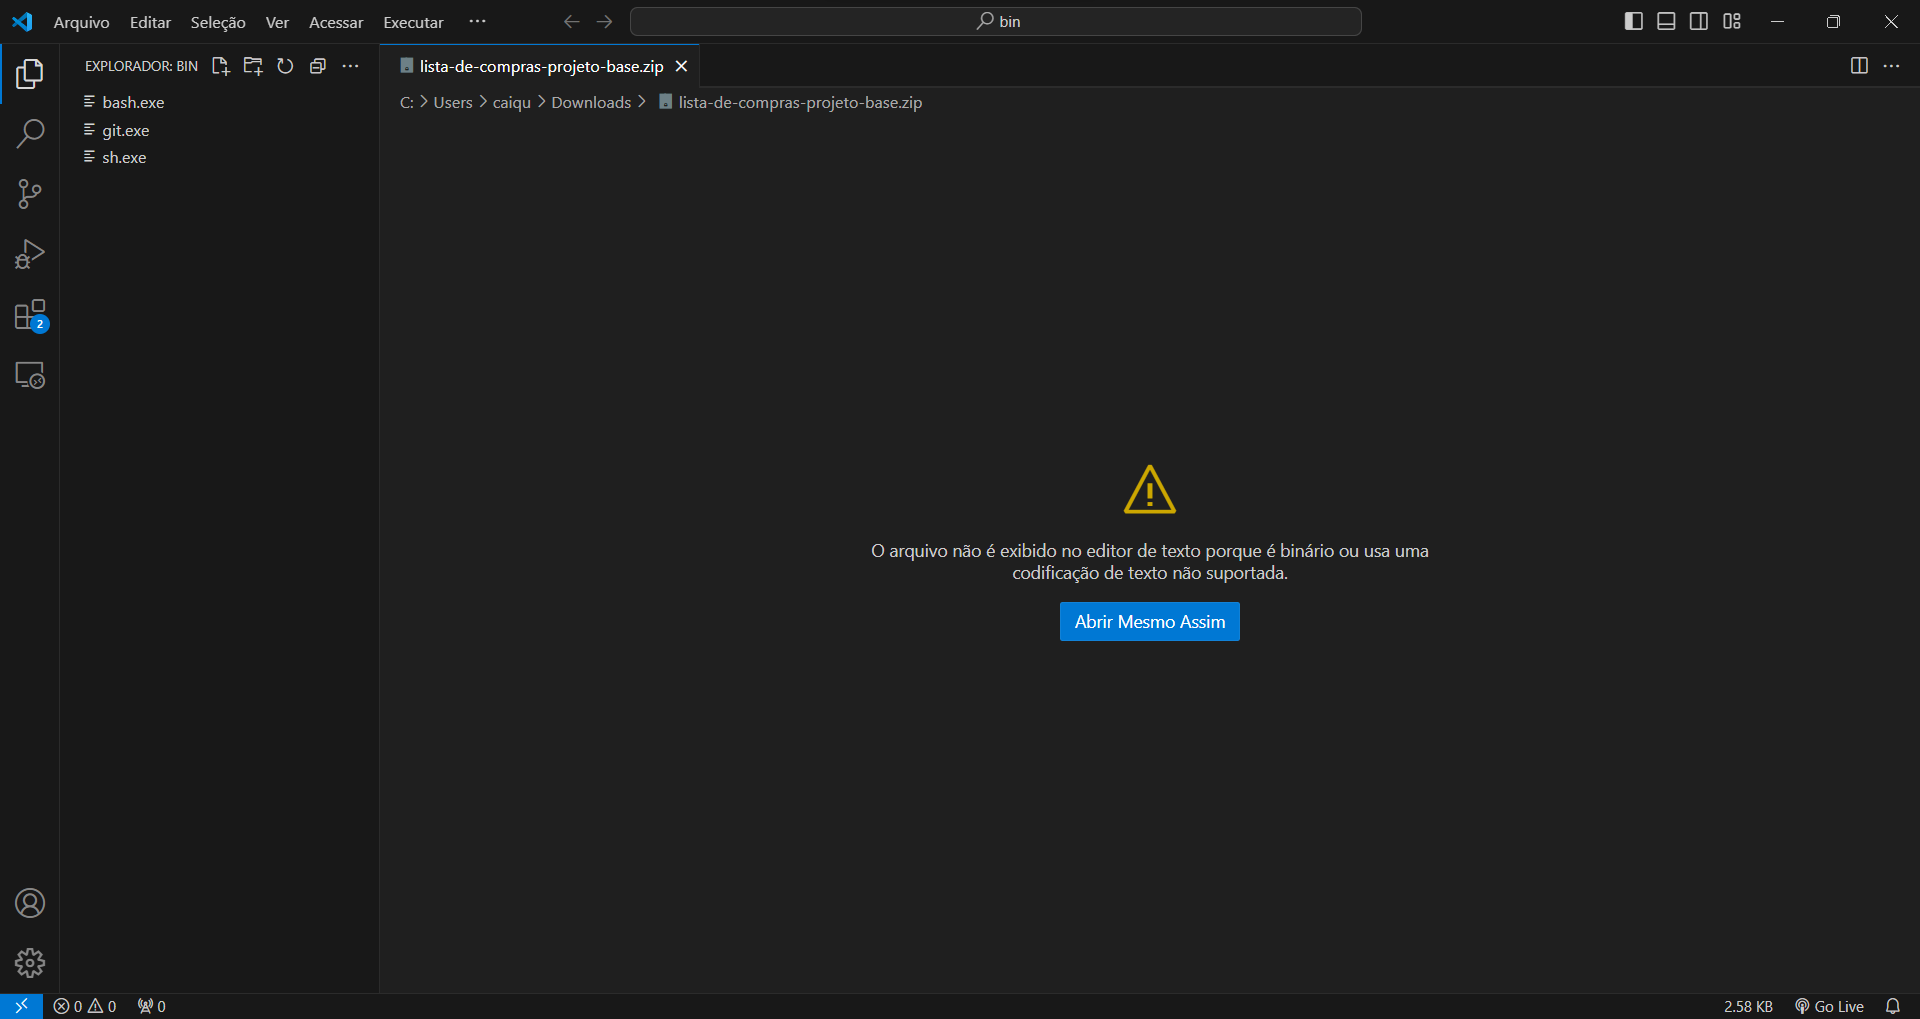Click the New File icon in Explorer
Screen dimensions: 1920x1019
[x=220, y=66]
